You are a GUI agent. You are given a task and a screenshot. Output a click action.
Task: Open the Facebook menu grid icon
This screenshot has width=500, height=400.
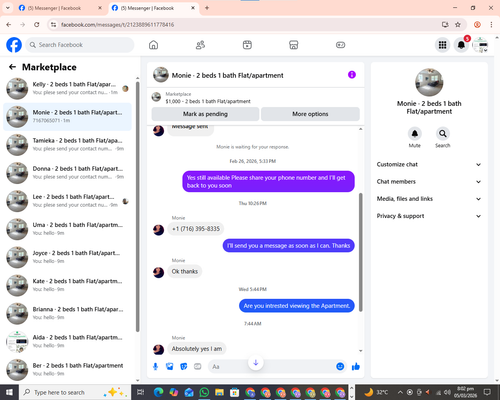coord(442,45)
